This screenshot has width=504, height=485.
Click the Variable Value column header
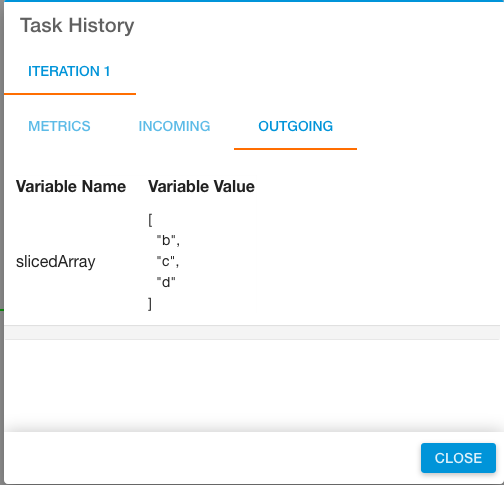pyautogui.click(x=201, y=186)
